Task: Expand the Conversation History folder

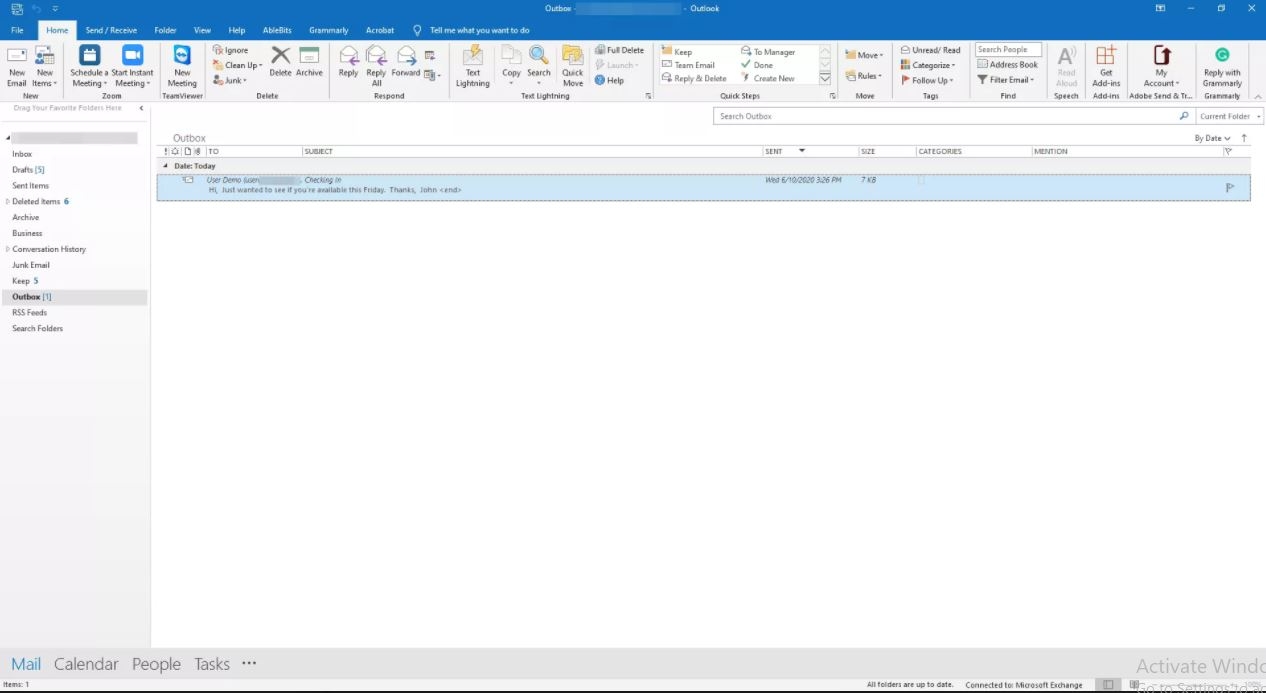Action: click(8, 249)
